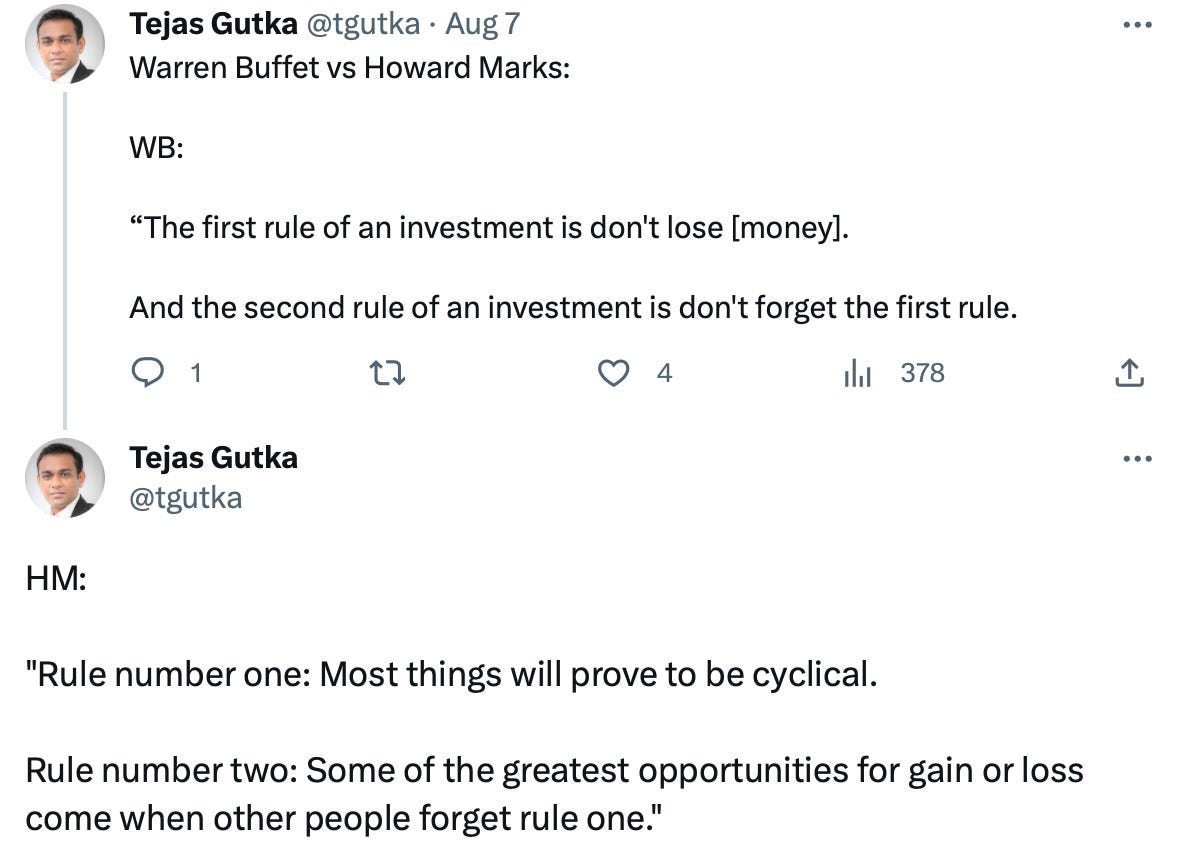View the 378 views count

923,373
